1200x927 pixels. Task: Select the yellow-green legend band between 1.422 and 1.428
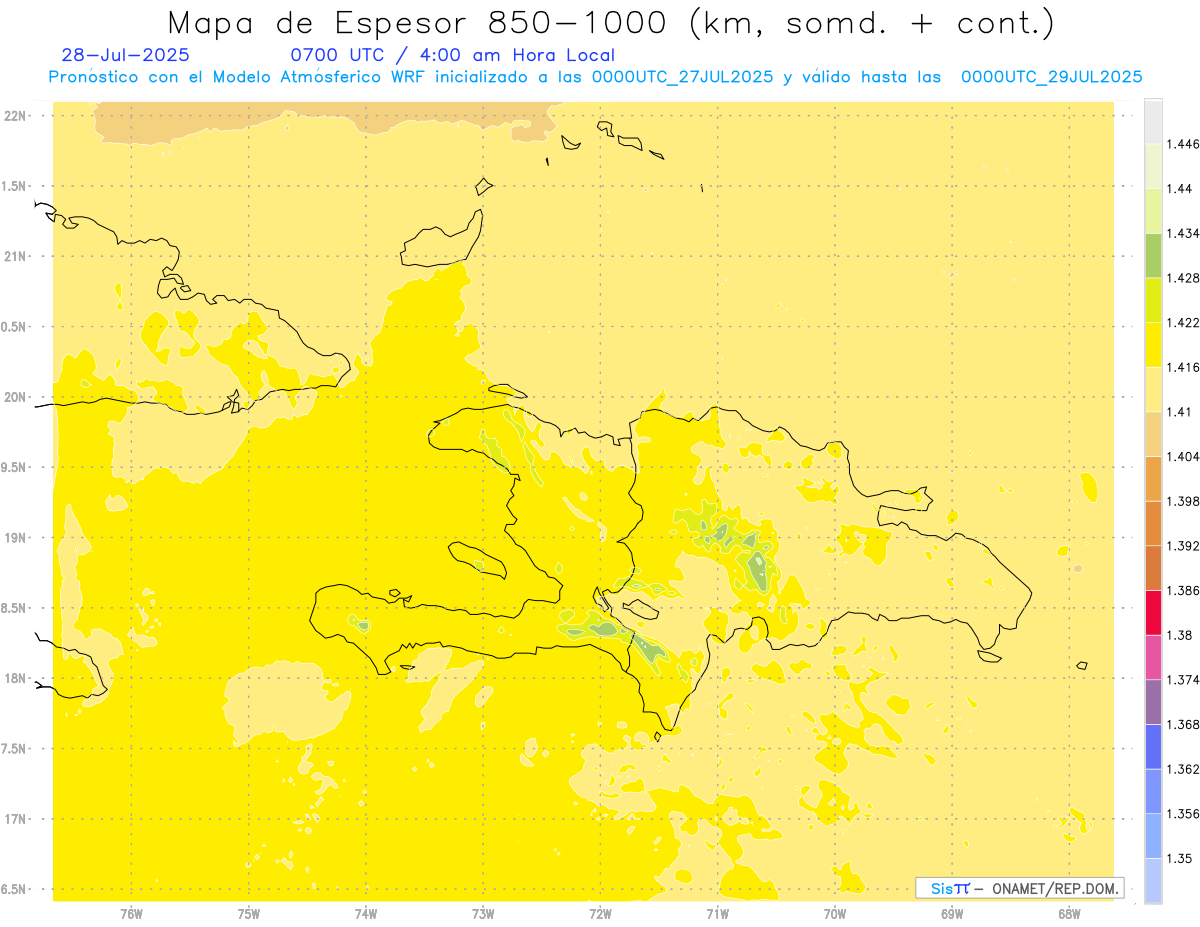[x=1153, y=300]
